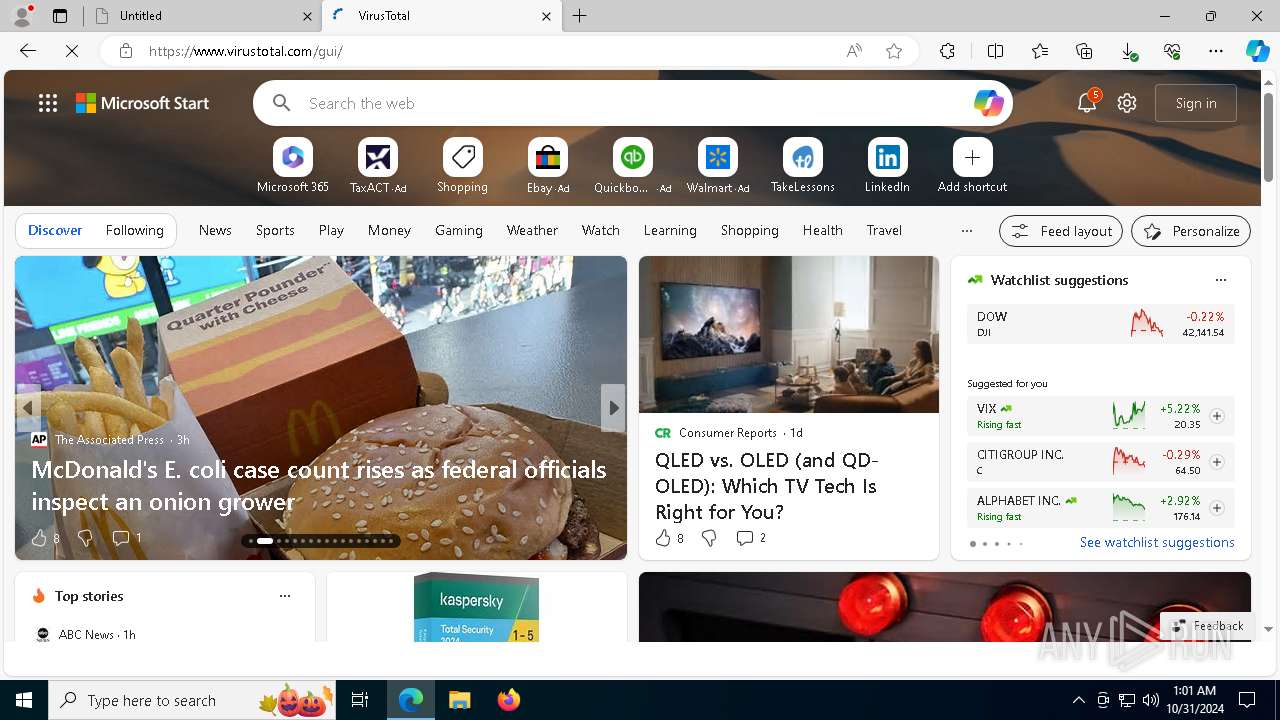This screenshot has width=1280, height=720.
Task: Focus the Search the web field
Action: (632, 103)
